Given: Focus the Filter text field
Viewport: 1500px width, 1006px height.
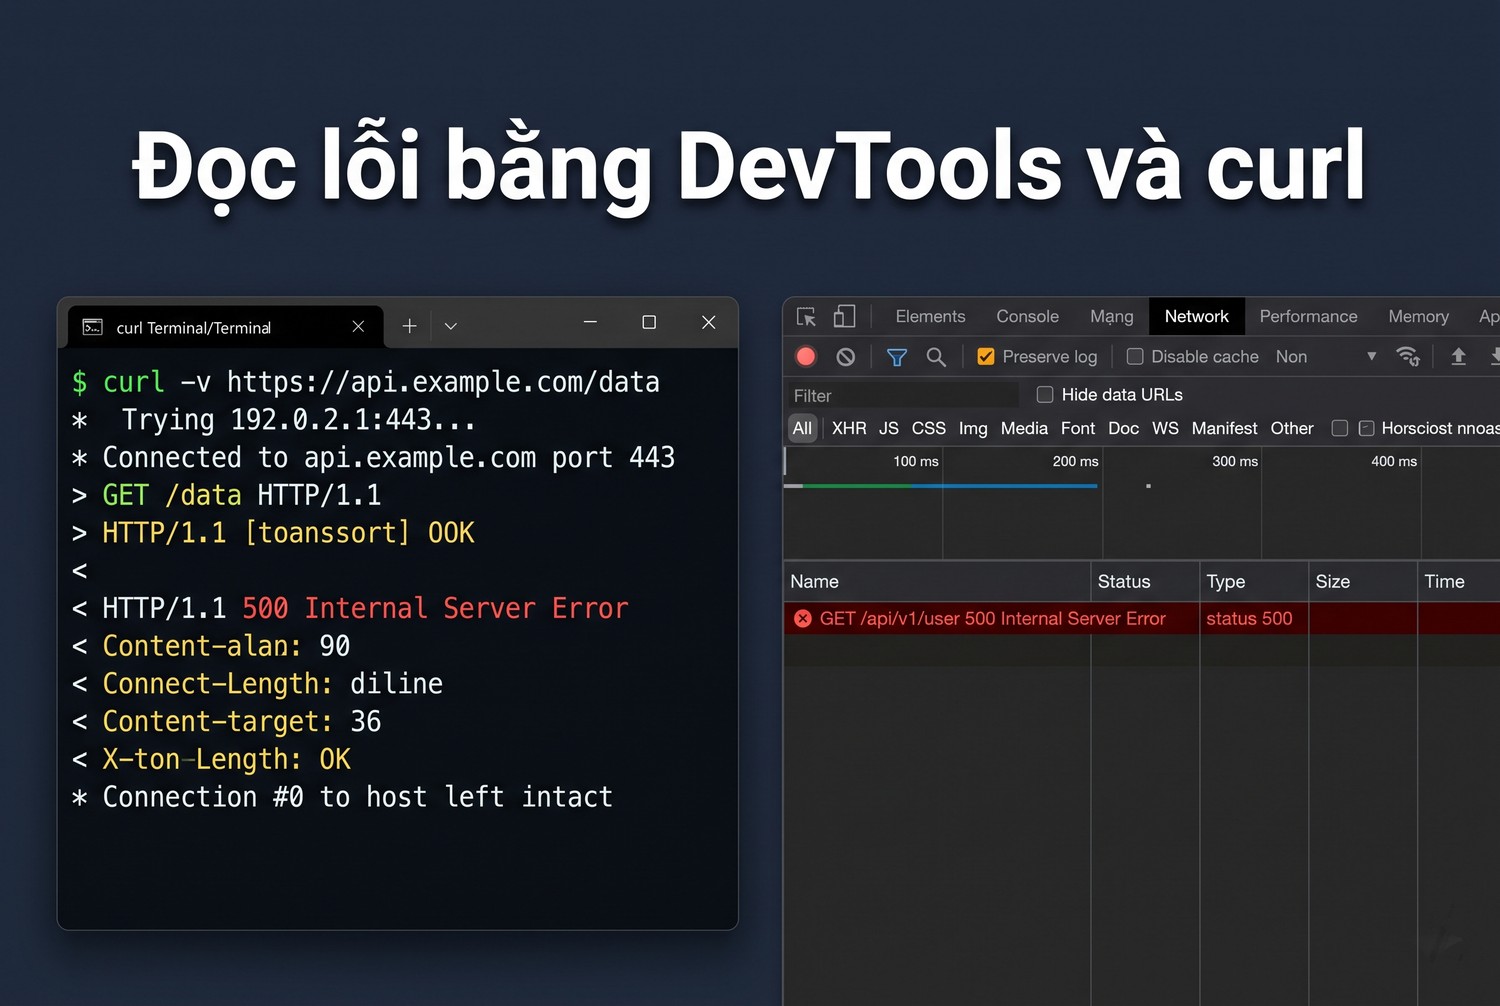Looking at the screenshot, I should point(903,395).
